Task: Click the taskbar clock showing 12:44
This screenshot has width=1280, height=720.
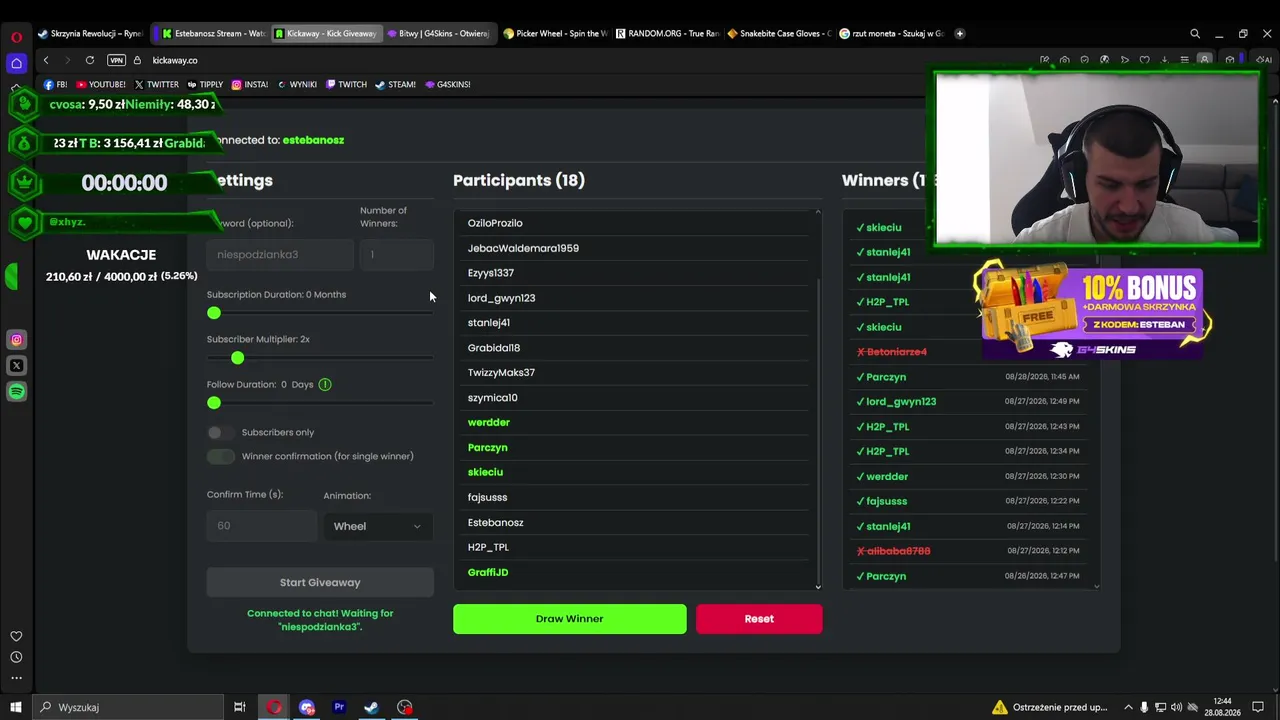Action: 1222,707
